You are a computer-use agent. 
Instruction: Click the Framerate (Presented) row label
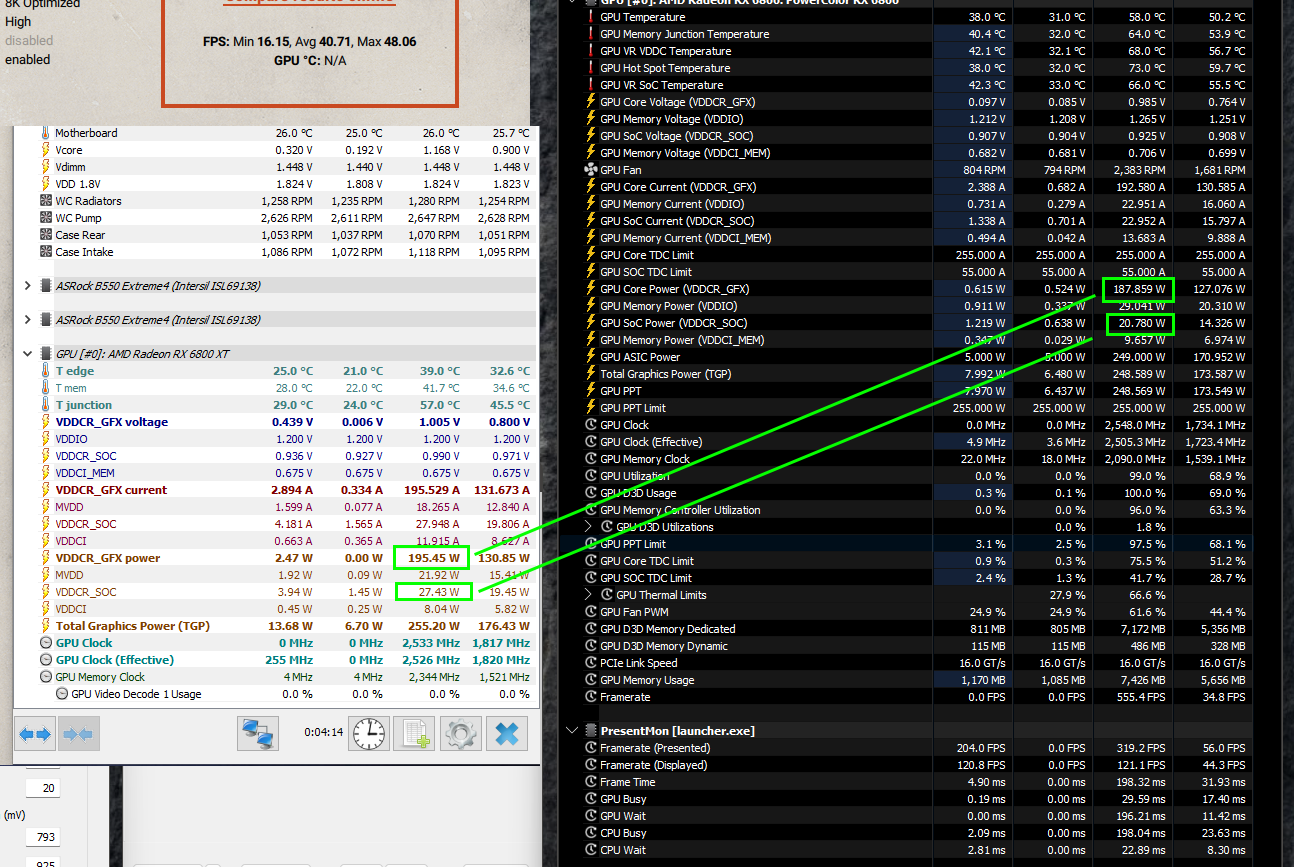pos(654,748)
